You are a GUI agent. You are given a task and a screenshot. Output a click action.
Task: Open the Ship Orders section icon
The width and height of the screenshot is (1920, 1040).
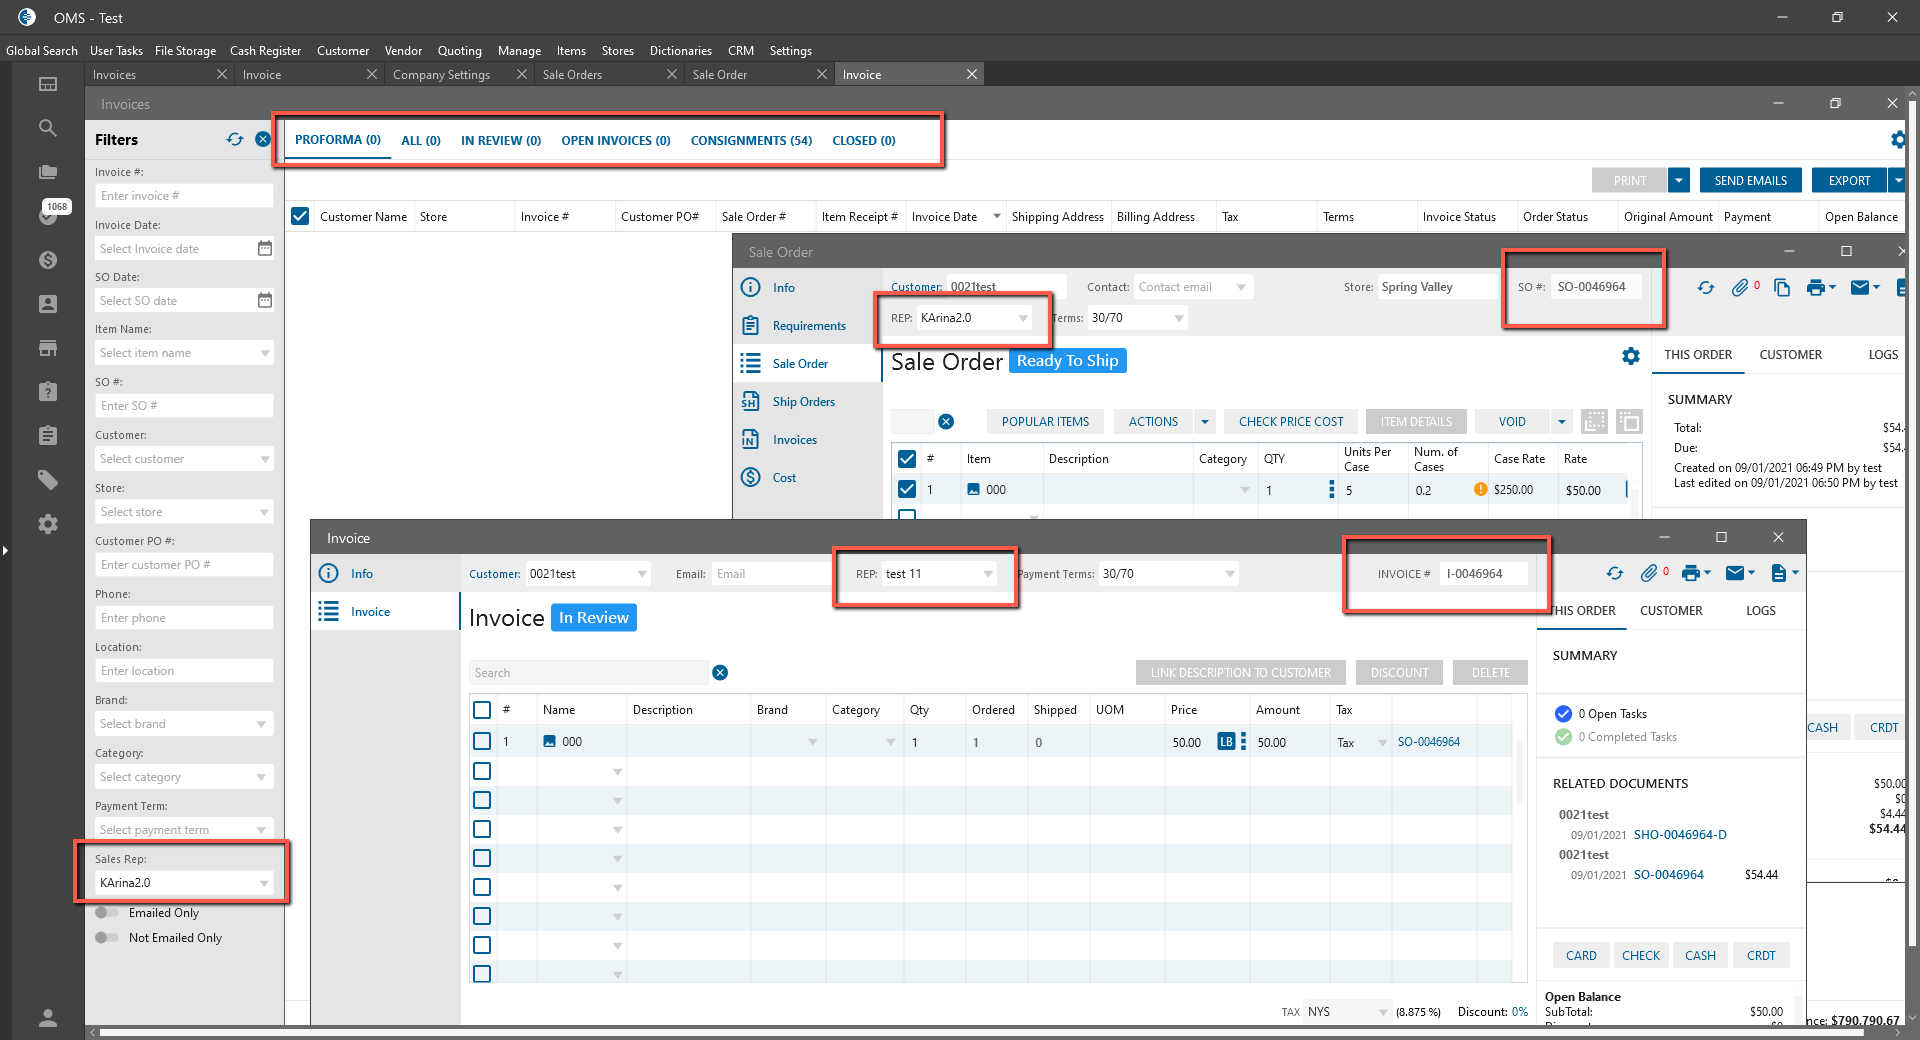[x=750, y=402]
